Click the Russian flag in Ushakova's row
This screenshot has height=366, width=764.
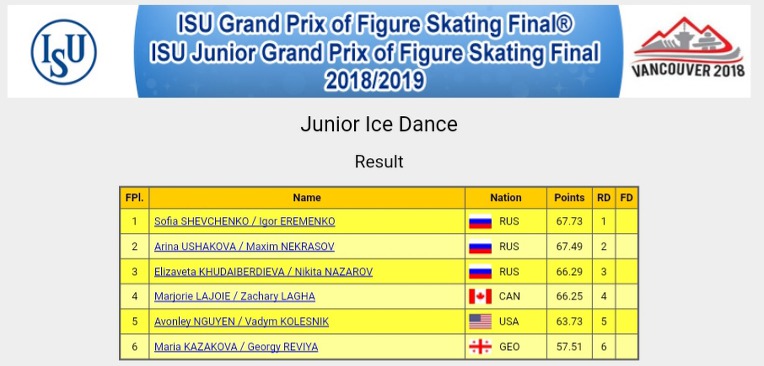point(480,247)
